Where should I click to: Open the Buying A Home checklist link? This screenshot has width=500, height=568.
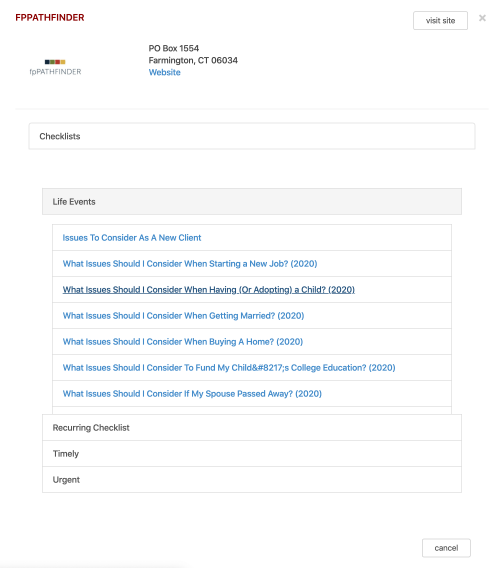click(x=183, y=342)
